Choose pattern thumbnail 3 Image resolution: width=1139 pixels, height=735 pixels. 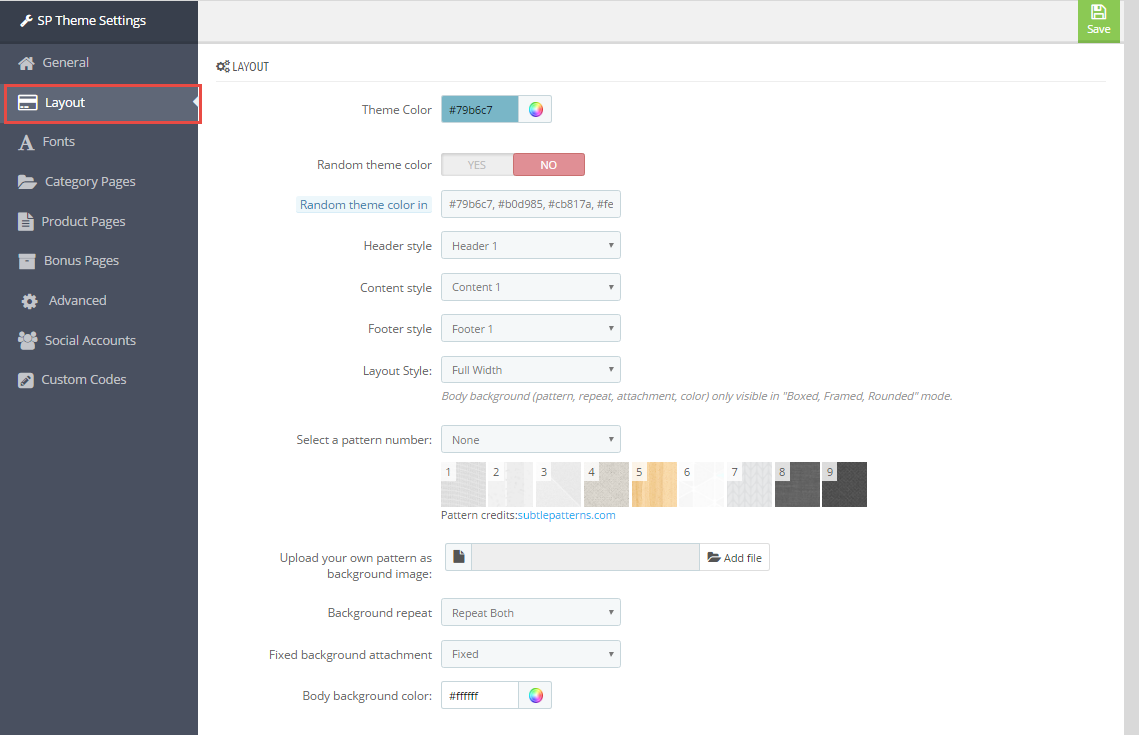(x=559, y=484)
